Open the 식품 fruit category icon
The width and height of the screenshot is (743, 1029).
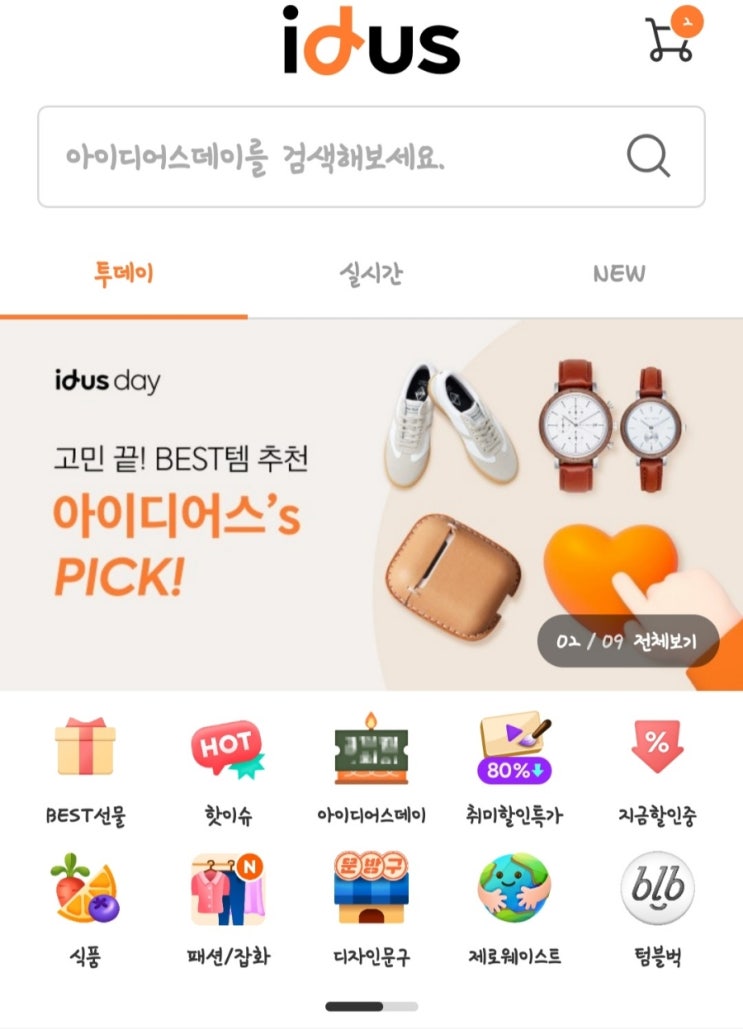pyautogui.click(x=85, y=889)
